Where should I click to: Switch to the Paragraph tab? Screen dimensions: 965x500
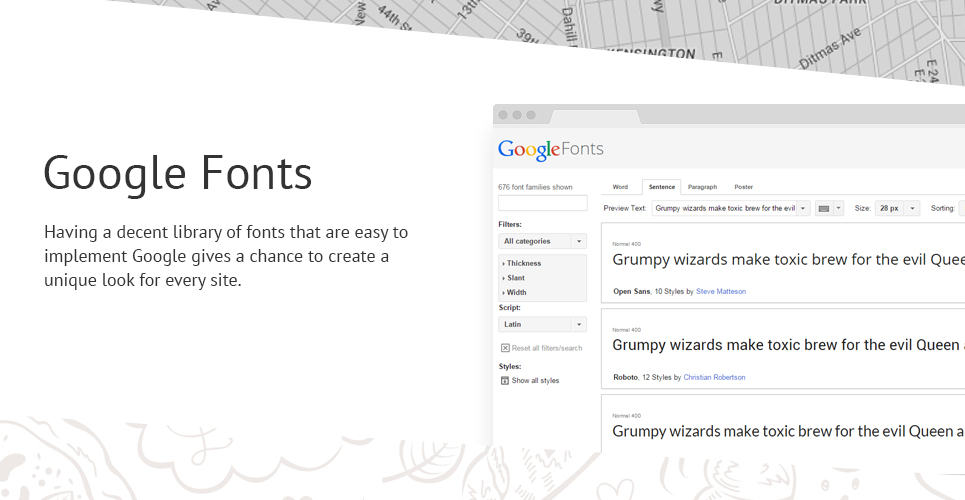pos(702,187)
